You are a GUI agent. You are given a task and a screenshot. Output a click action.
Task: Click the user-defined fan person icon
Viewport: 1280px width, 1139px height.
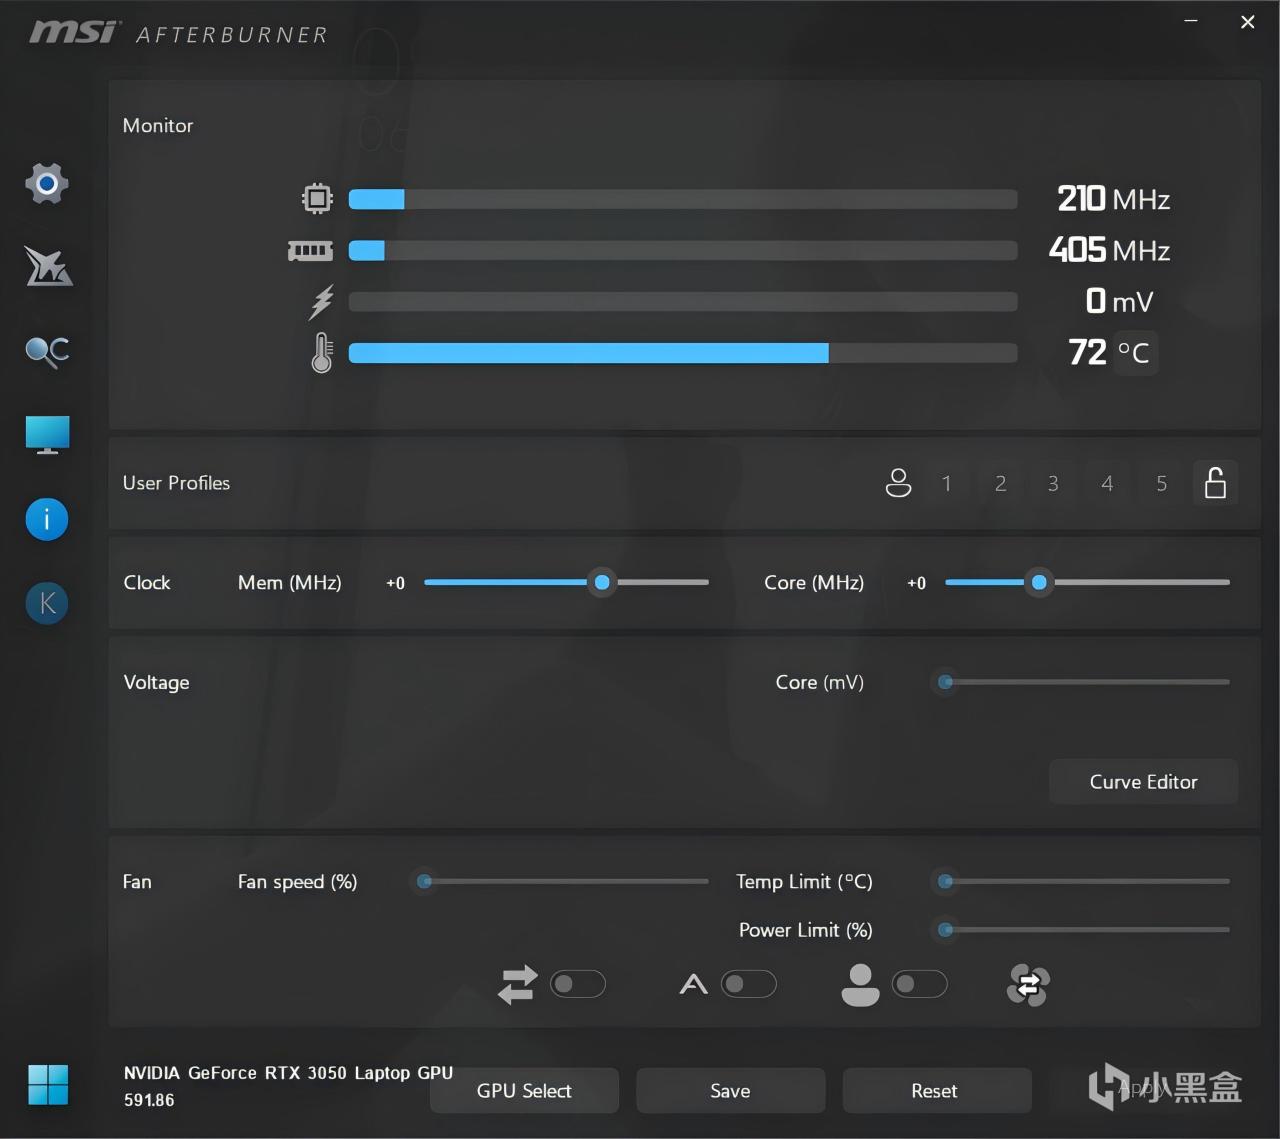[x=860, y=985]
